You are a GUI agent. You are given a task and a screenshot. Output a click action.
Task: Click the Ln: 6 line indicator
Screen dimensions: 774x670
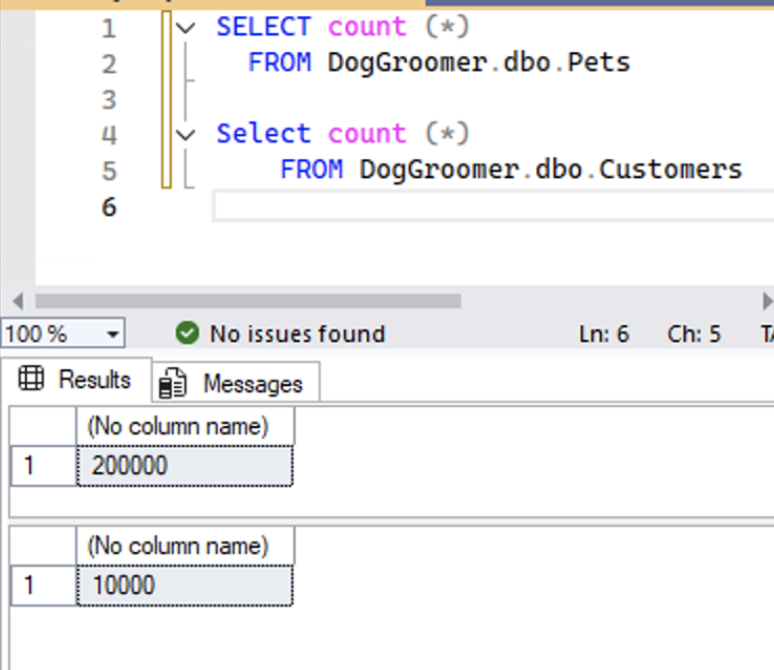(604, 334)
